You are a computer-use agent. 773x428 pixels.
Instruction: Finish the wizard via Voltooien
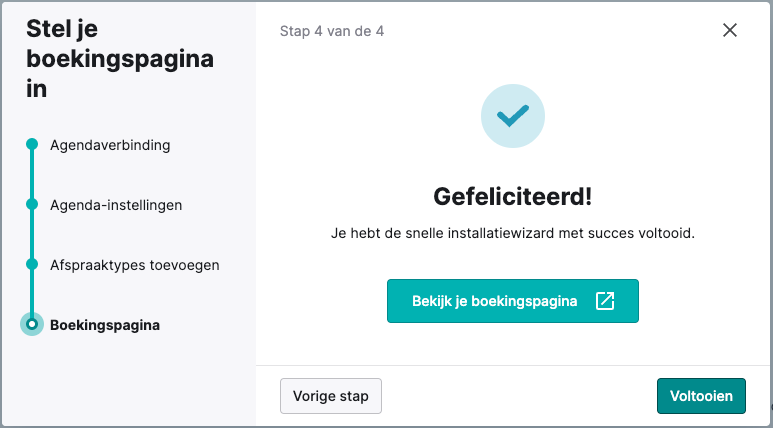tap(701, 396)
